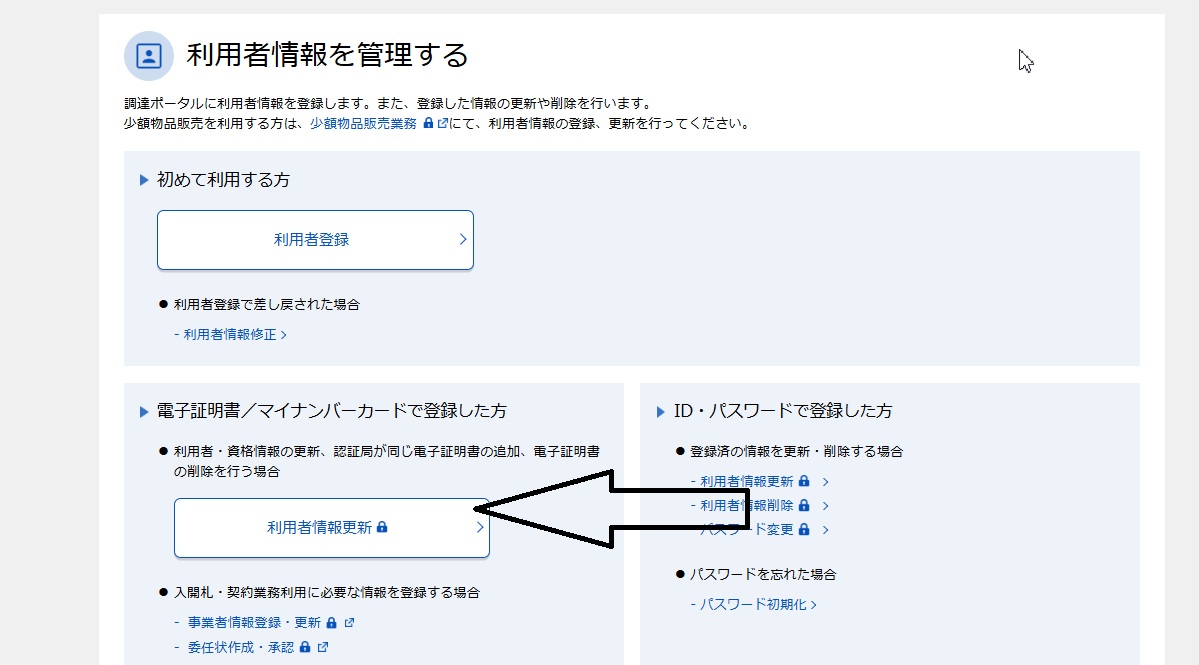Click the triangle beside ID・パスワードで登録した方
Image resolution: width=1199 pixels, height=665 pixels.
click(x=660, y=411)
